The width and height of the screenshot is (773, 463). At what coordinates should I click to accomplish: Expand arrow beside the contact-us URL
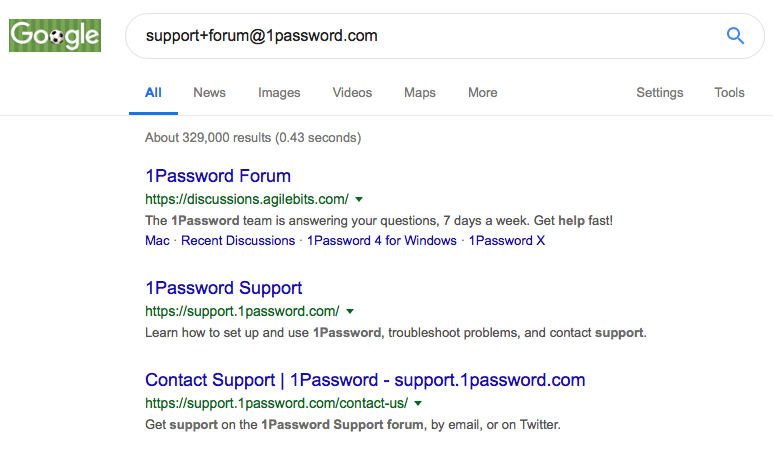[418, 403]
